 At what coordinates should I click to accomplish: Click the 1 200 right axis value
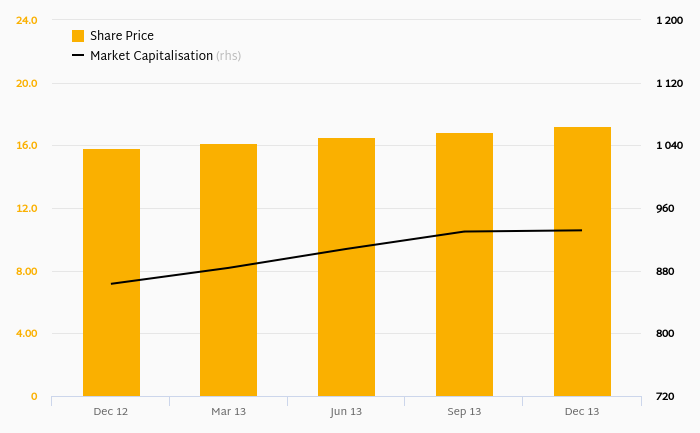669,20
